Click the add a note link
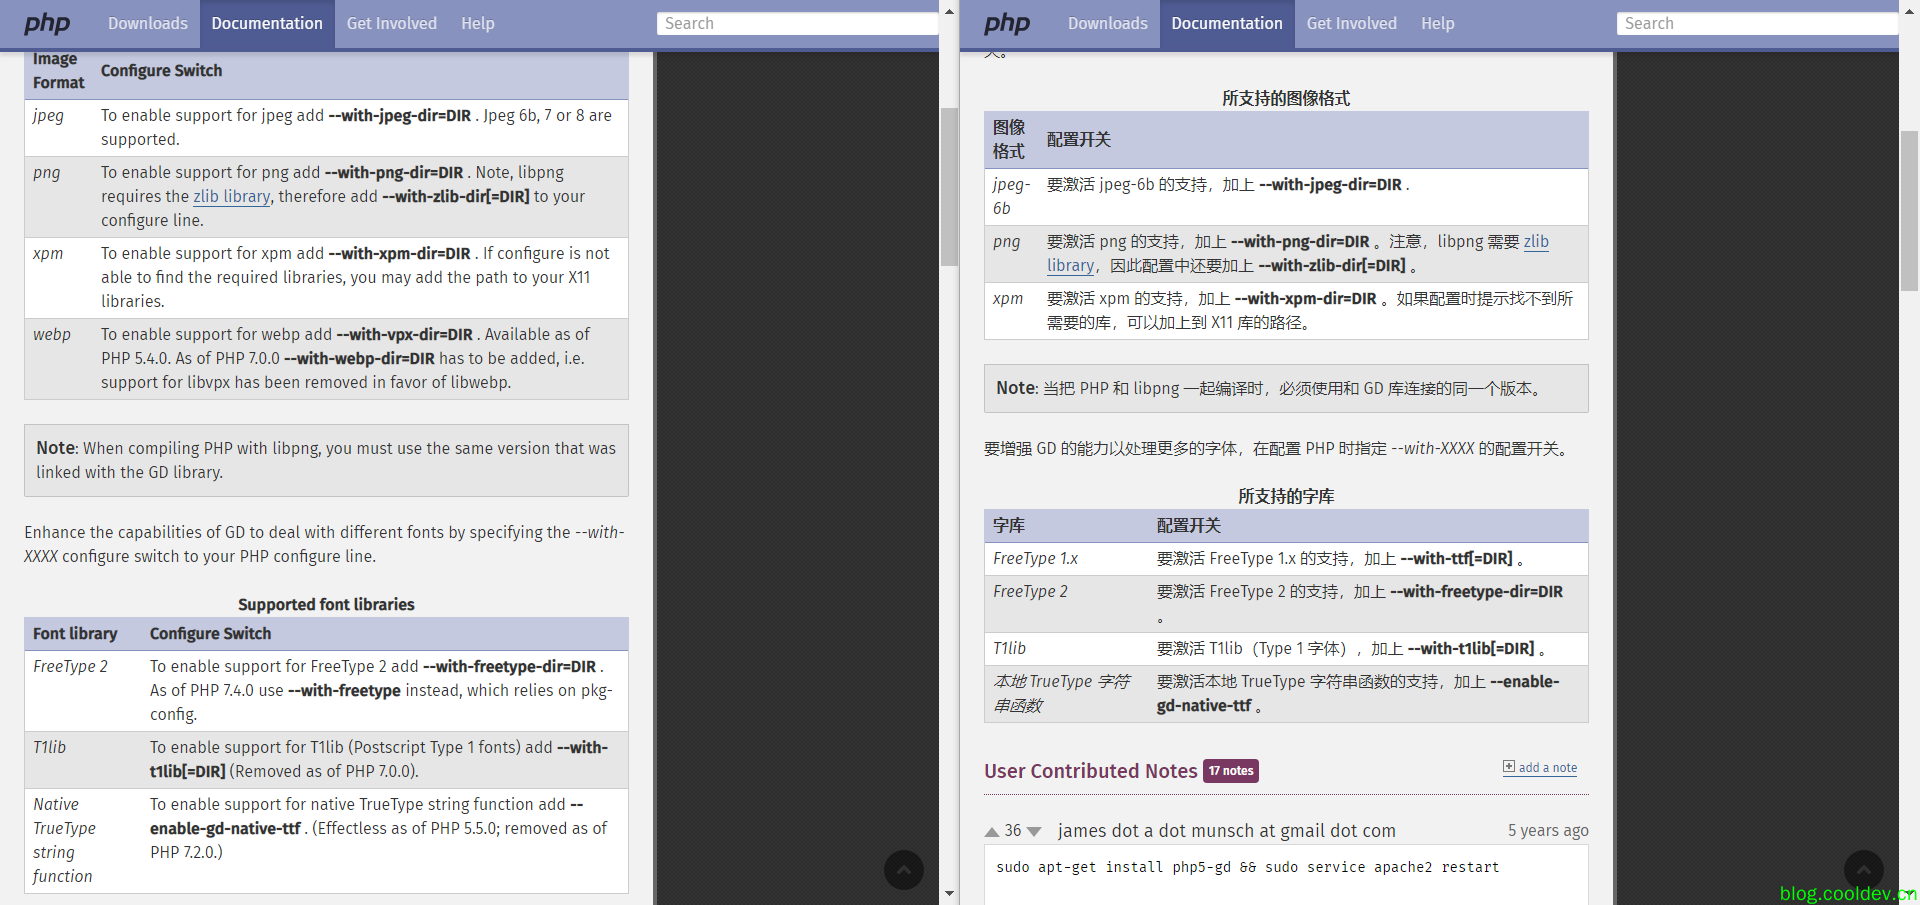1920x905 pixels. click(x=1548, y=767)
